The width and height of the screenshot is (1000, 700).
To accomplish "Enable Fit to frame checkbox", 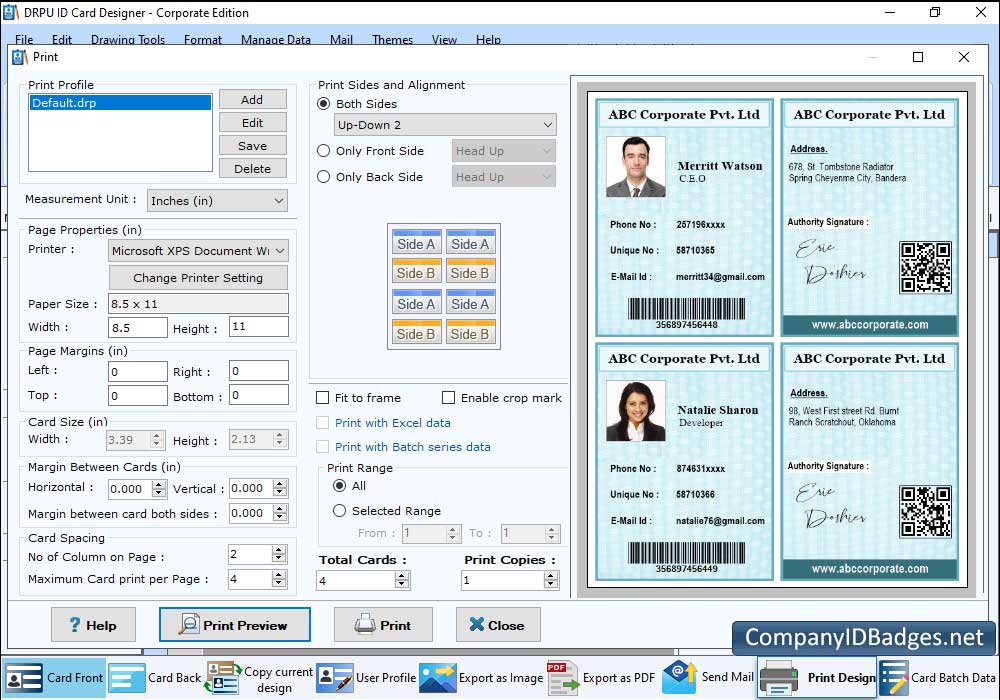I will click(x=323, y=398).
